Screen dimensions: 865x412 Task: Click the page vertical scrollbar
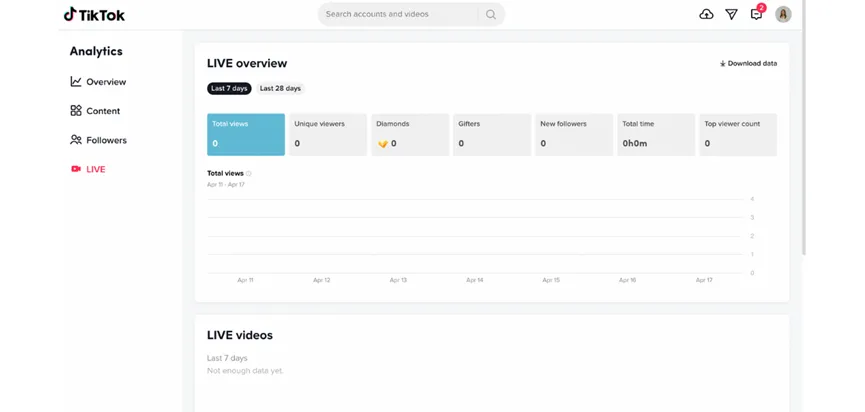(804, 127)
